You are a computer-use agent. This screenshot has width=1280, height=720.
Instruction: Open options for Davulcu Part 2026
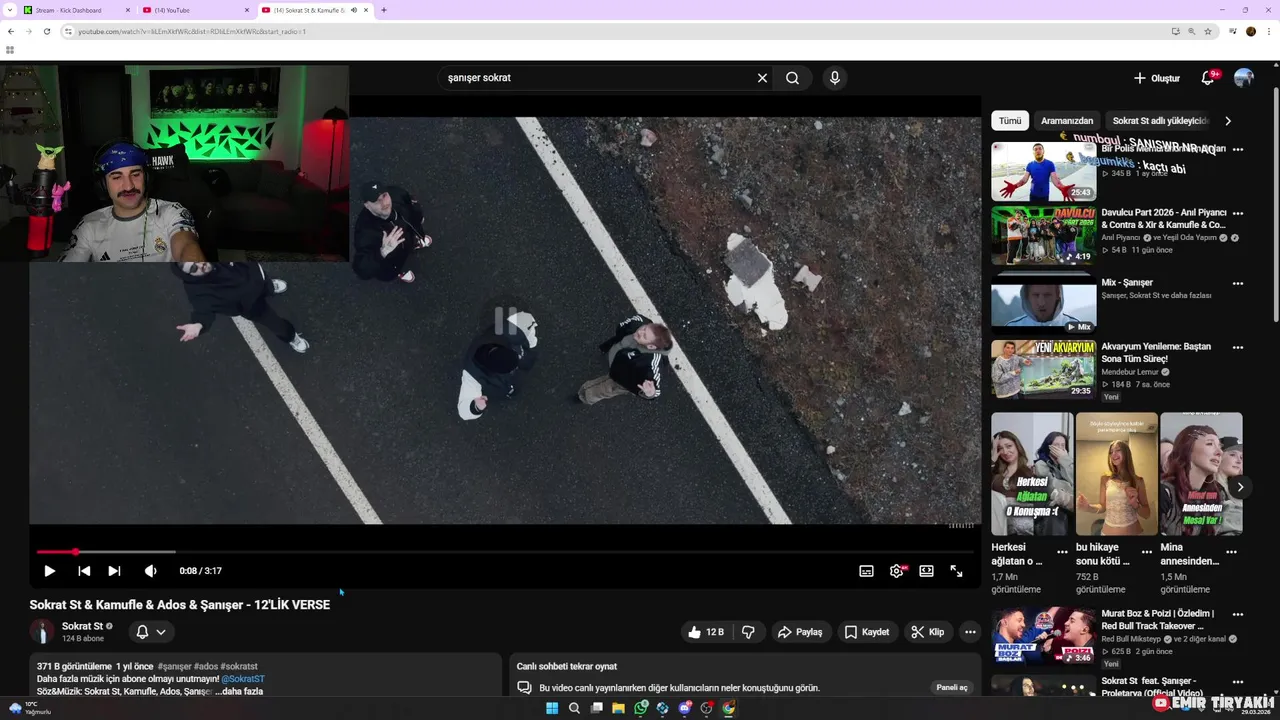1238,214
